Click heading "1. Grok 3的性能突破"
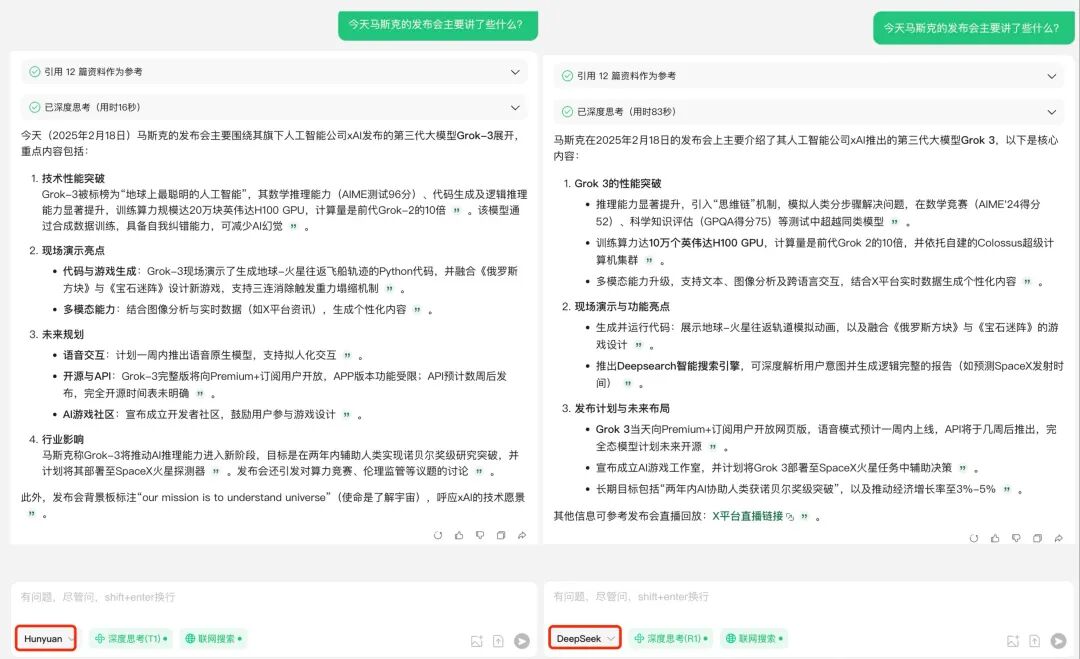1080x659 pixels. point(612,183)
